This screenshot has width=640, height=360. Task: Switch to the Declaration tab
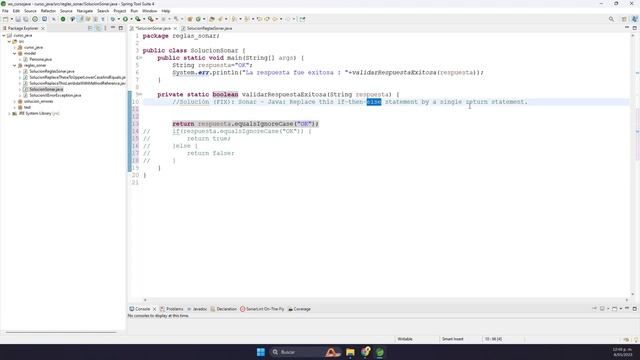[x=224, y=309]
